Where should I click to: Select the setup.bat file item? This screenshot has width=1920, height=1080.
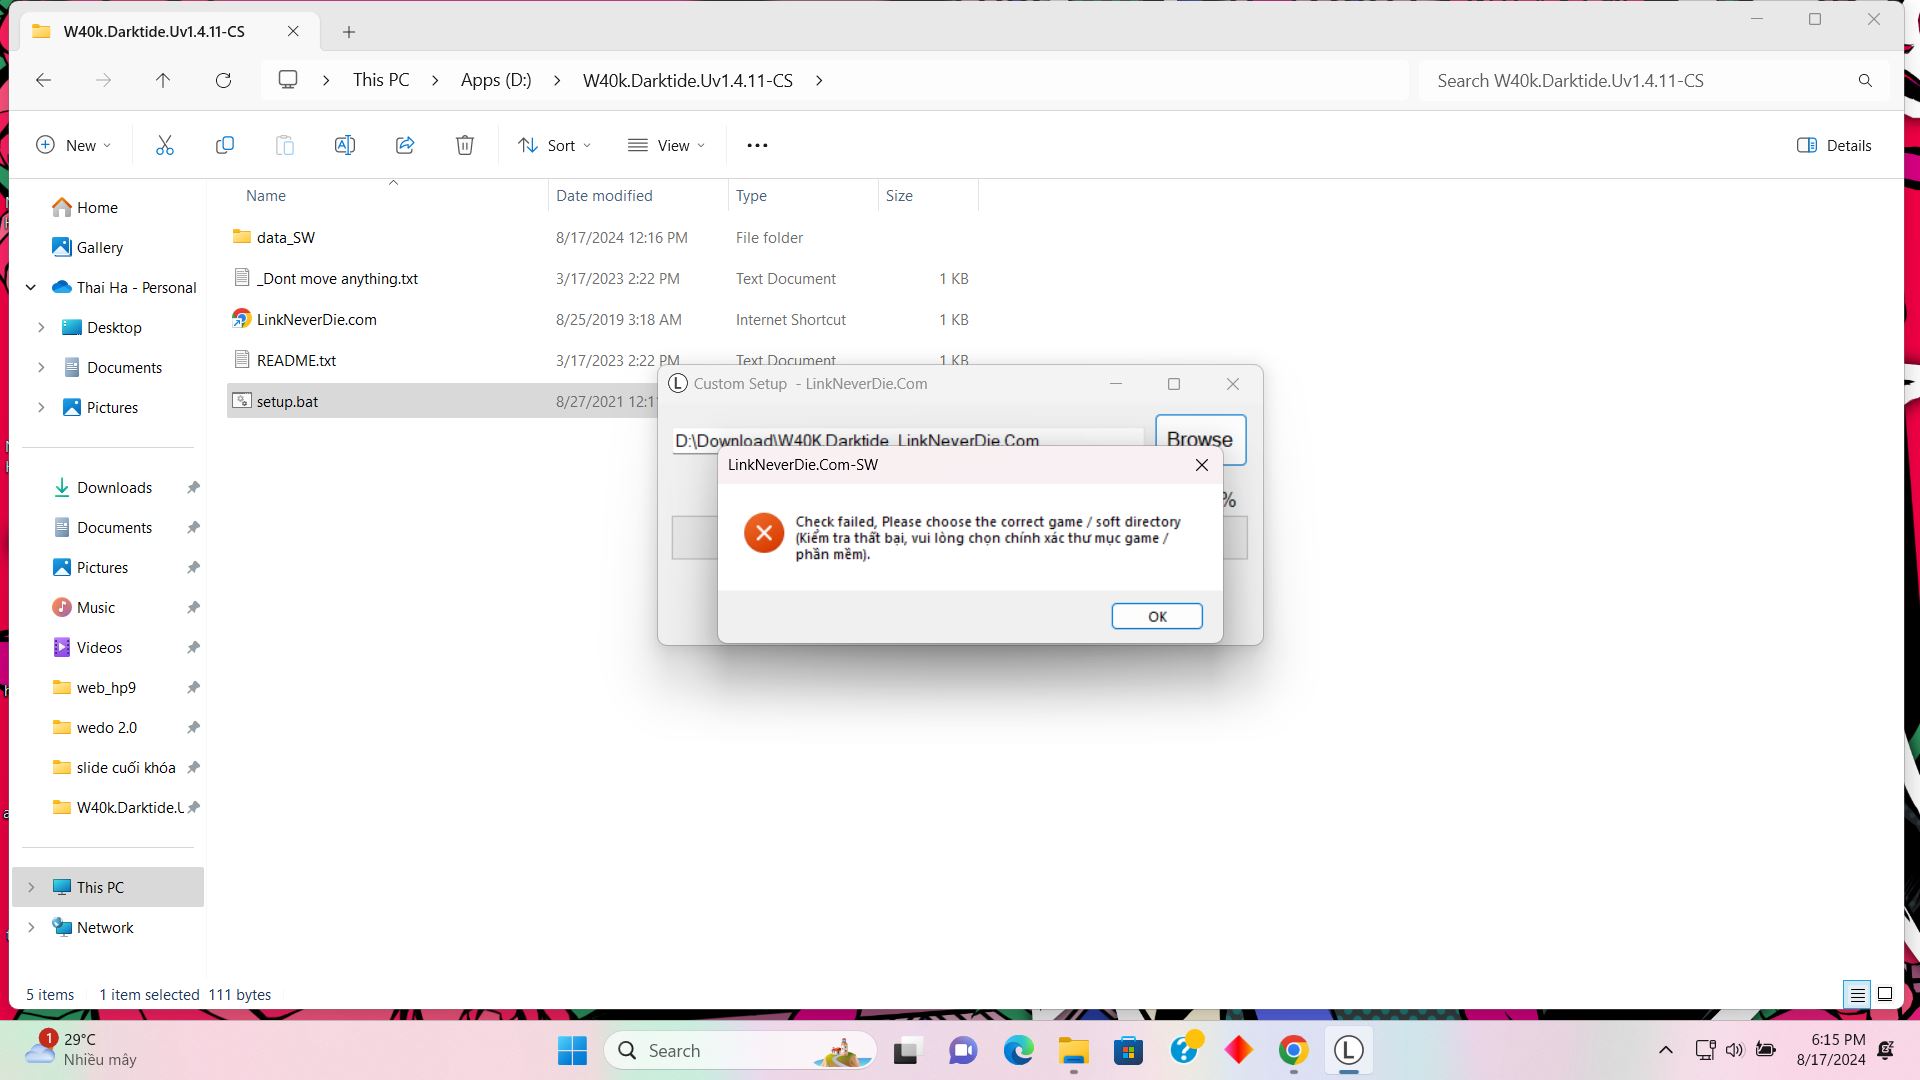tap(287, 401)
